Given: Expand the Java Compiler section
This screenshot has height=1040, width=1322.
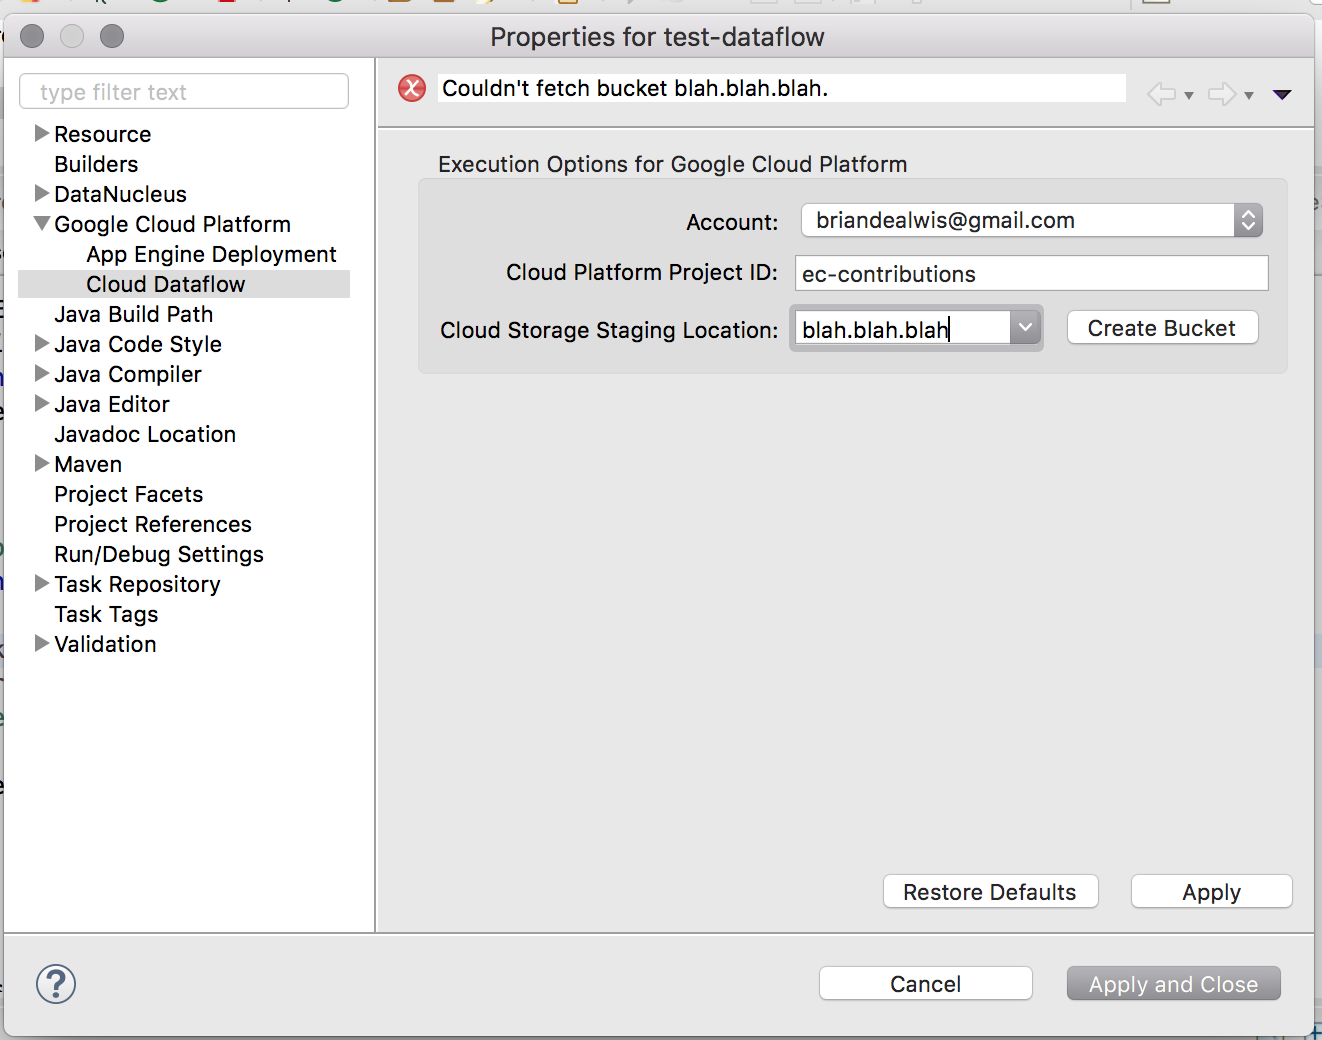Looking at the screenshot, I should [x=41, y=374].
